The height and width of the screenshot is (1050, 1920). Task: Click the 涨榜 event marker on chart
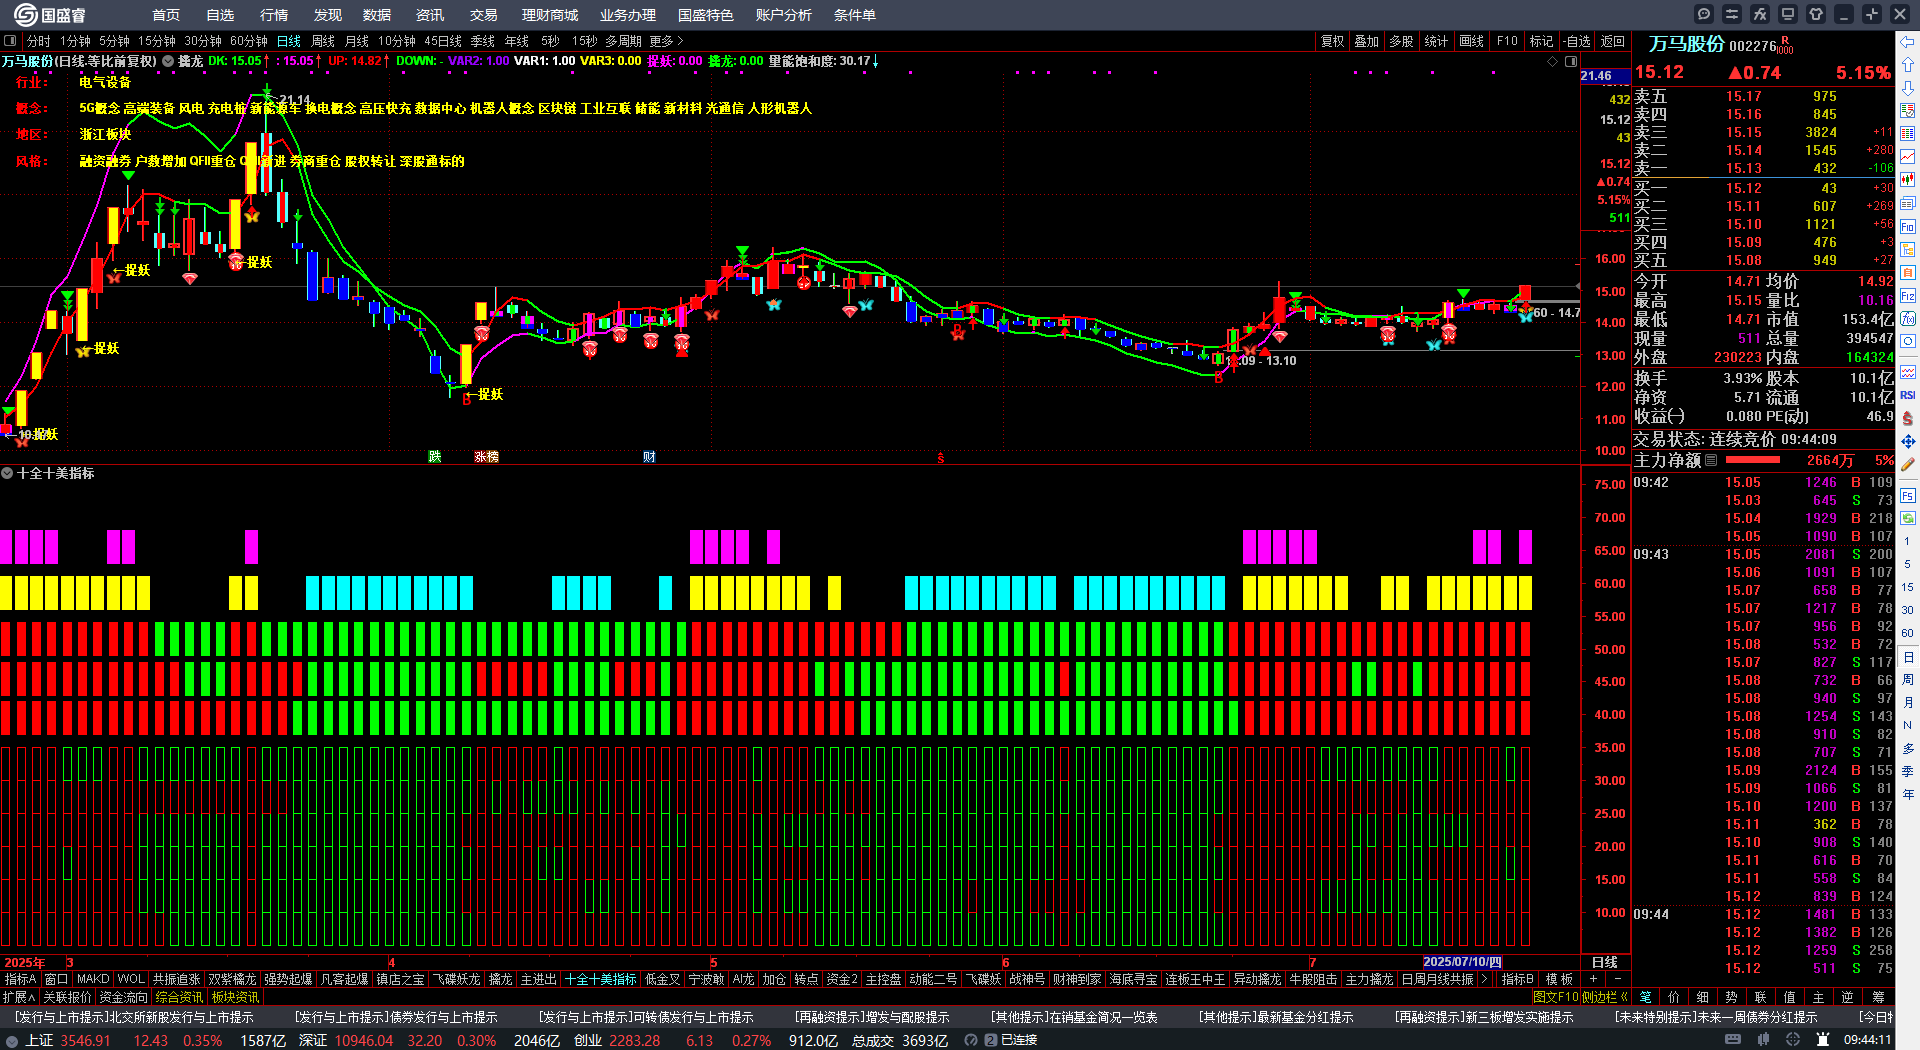(x=486, y=457)
